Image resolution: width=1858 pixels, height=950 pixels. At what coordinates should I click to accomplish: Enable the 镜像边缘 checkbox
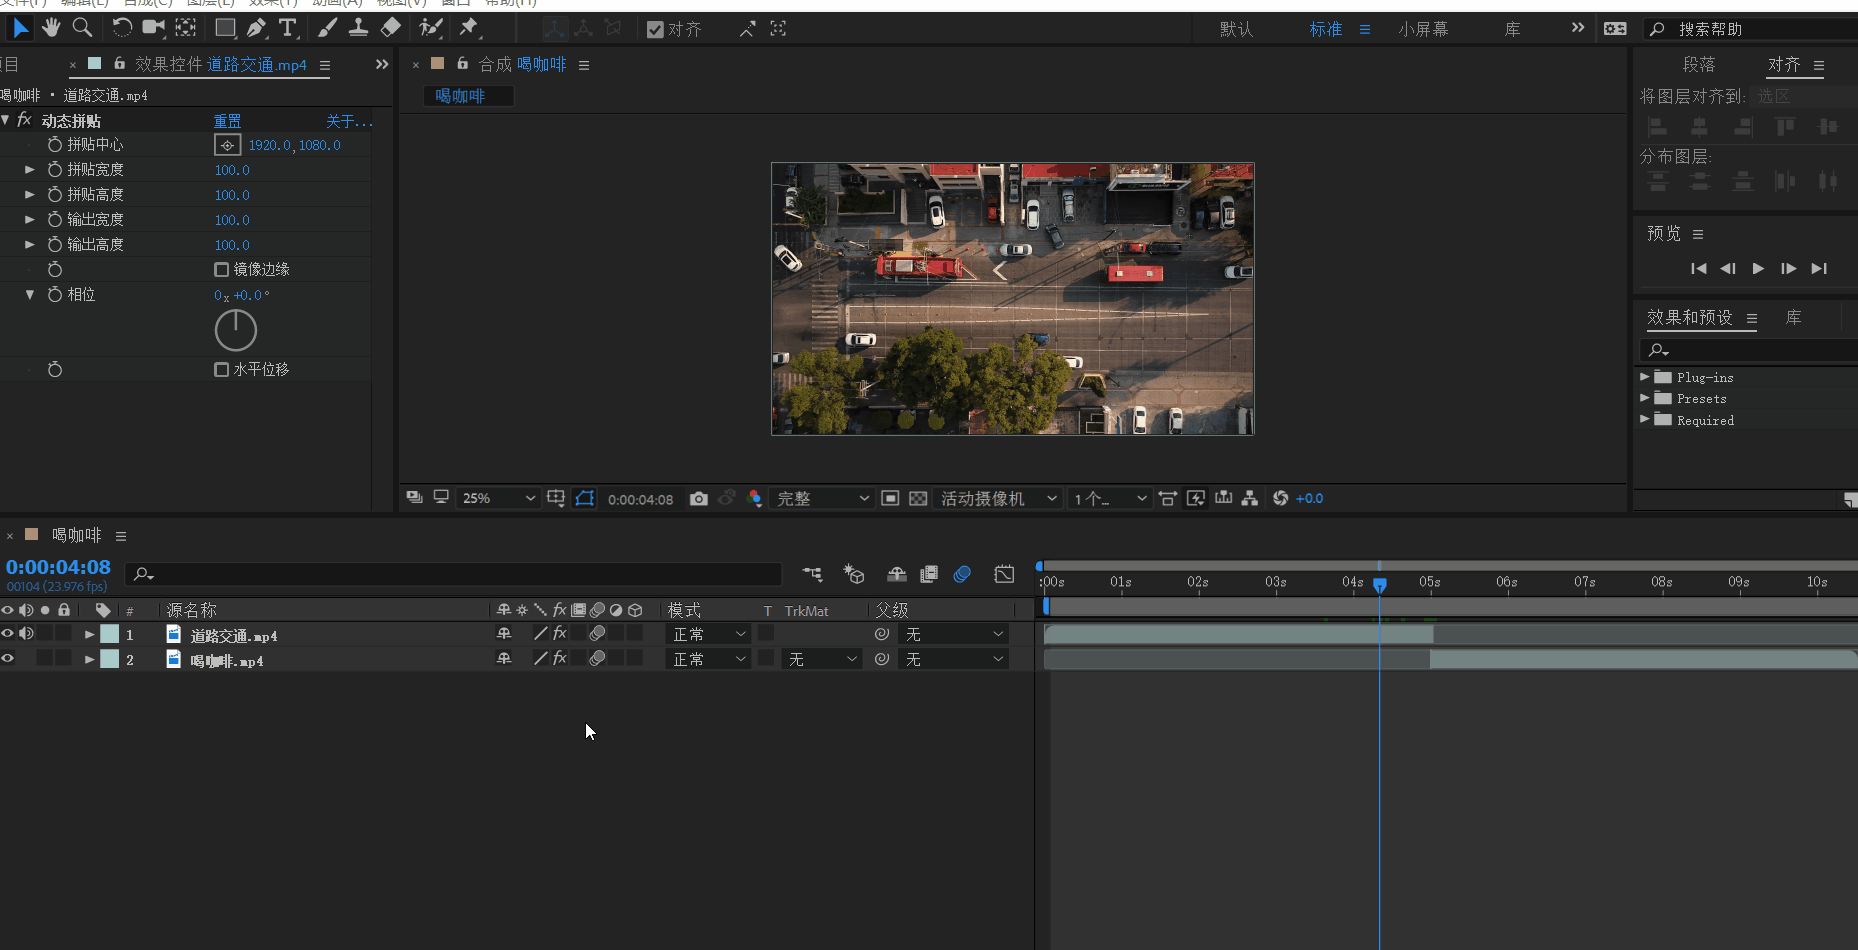pyautogui.click(x=222, y=270)
